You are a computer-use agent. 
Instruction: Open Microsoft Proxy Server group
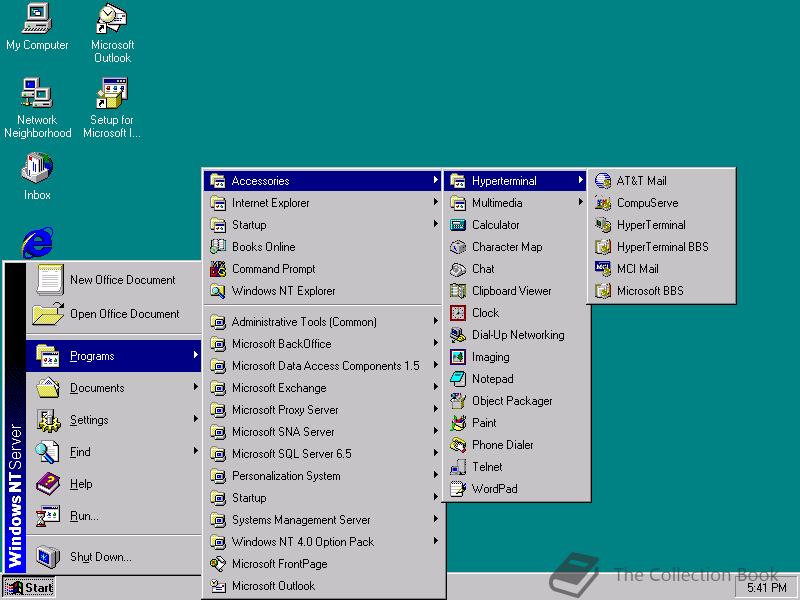pyautogui.click(x=322, y=410)
